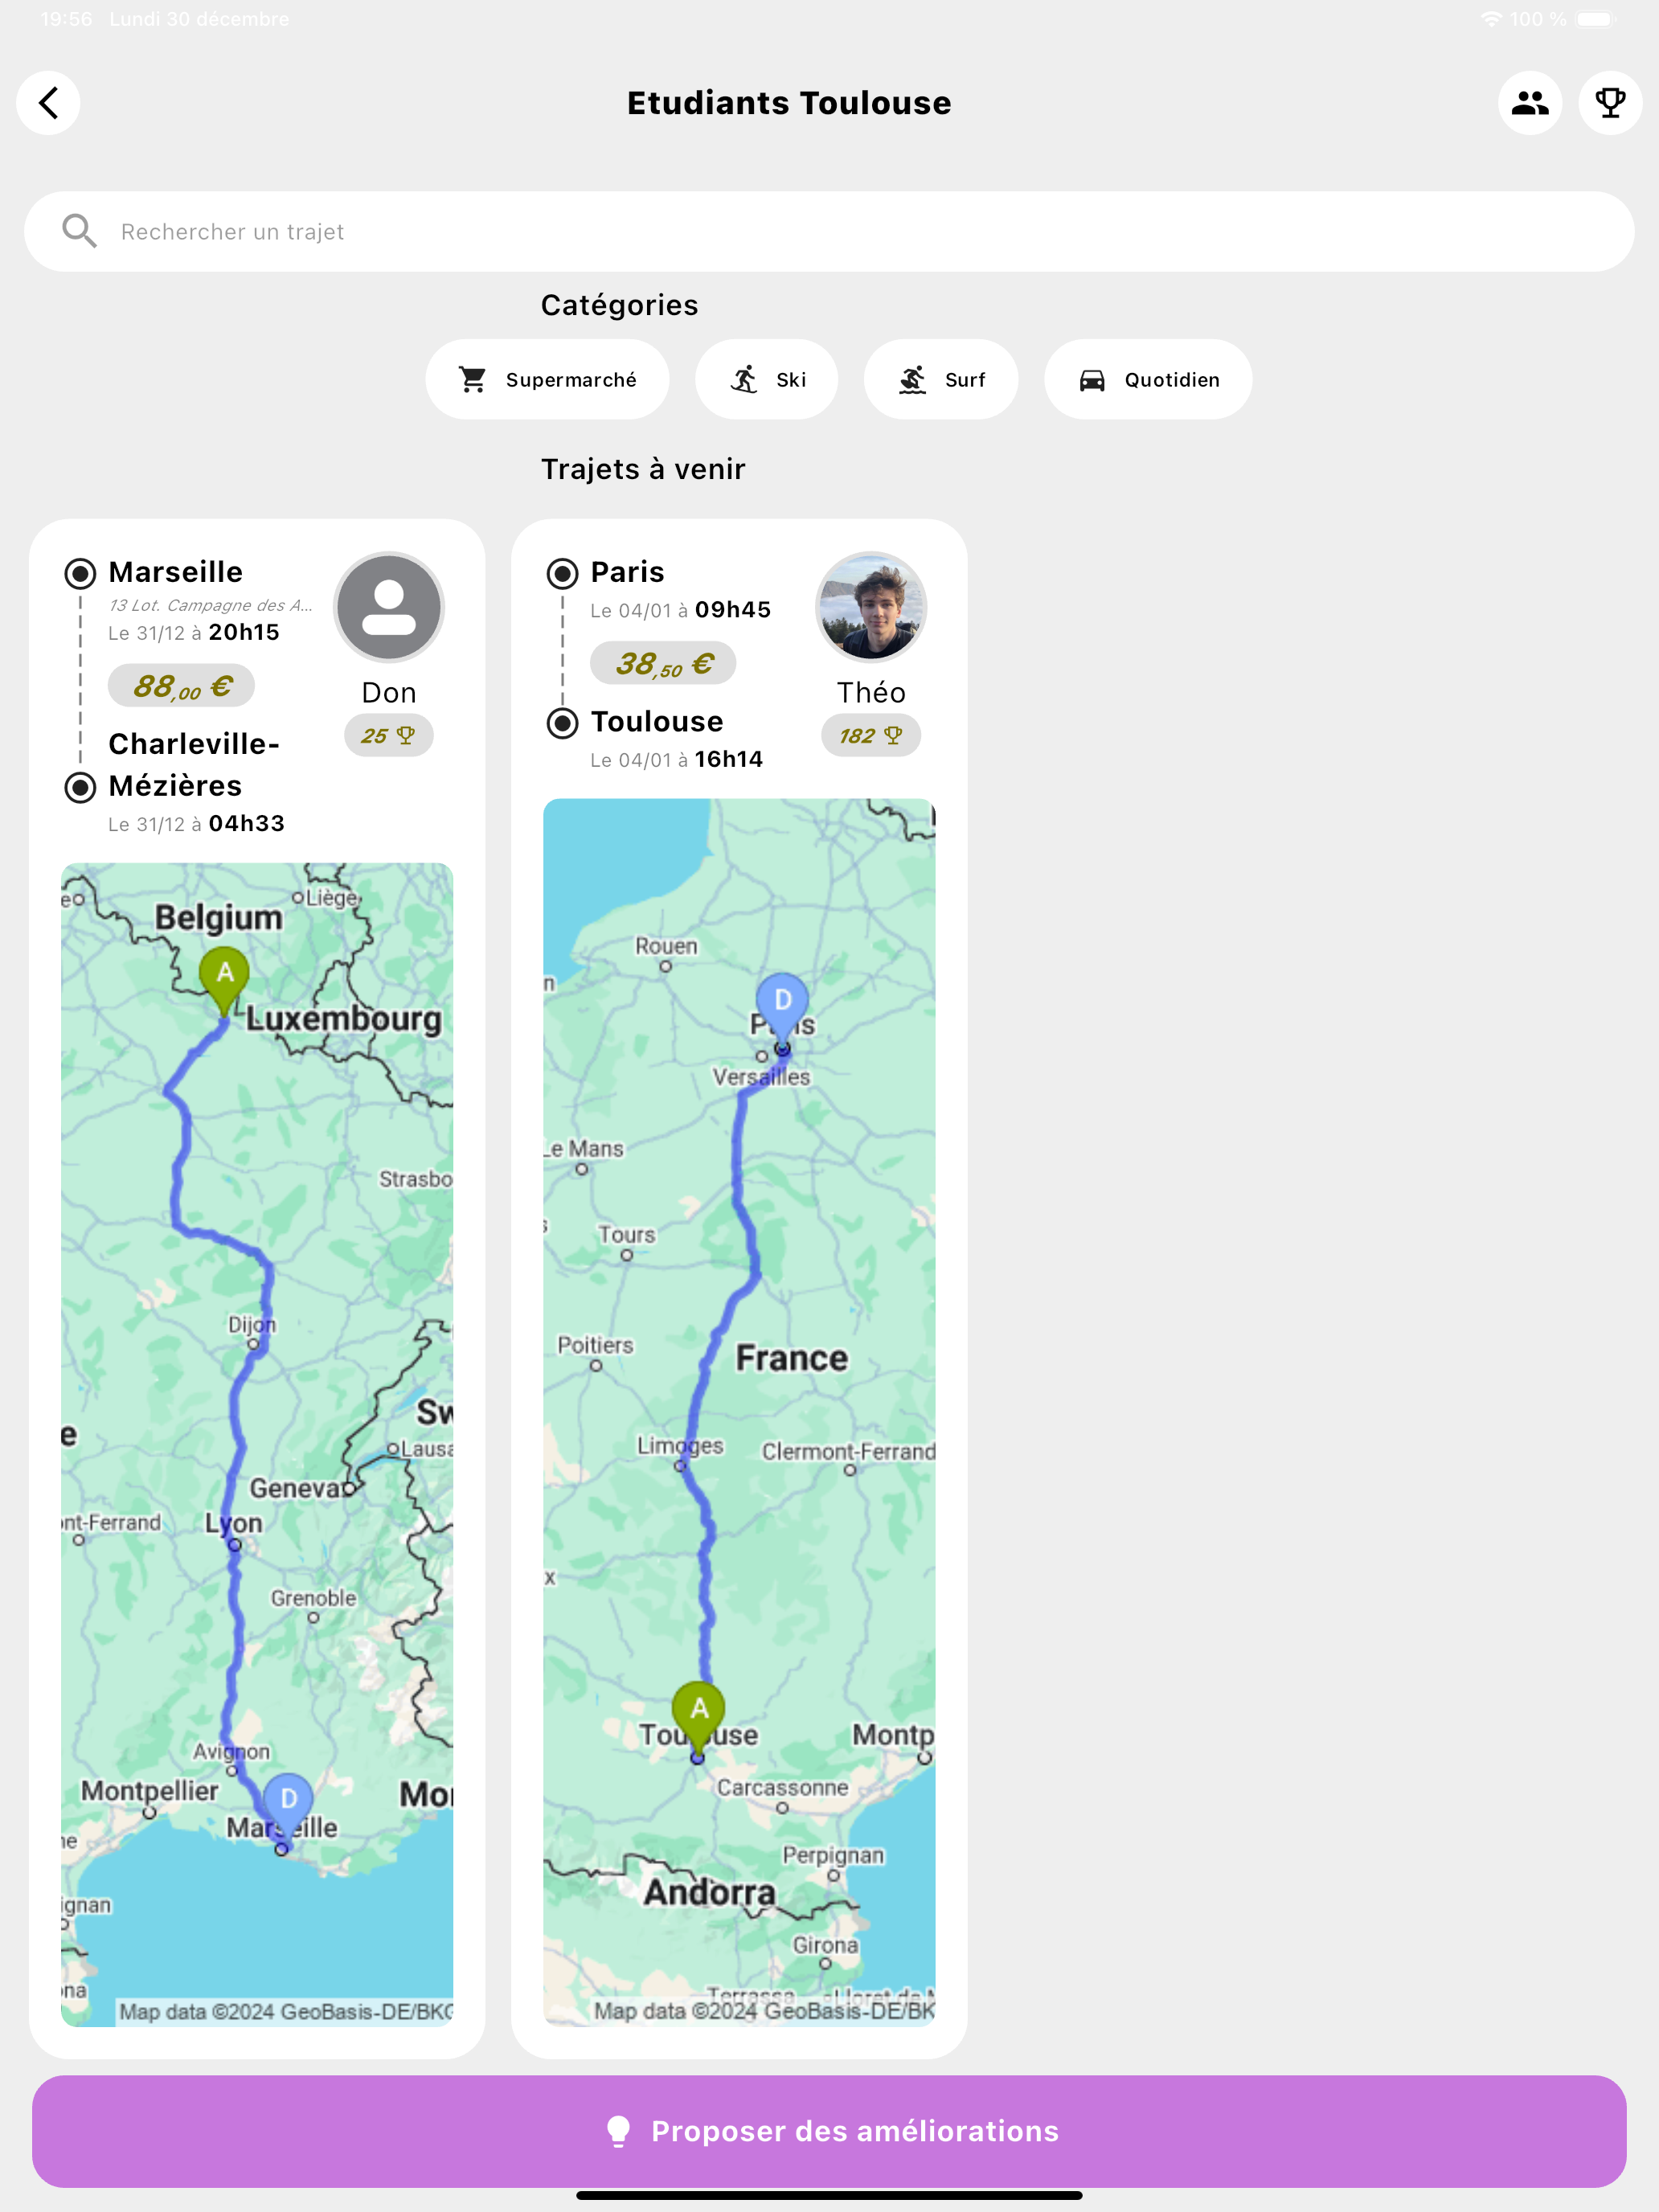
Task: Go back with the arrow button
Action: (48, 102)
